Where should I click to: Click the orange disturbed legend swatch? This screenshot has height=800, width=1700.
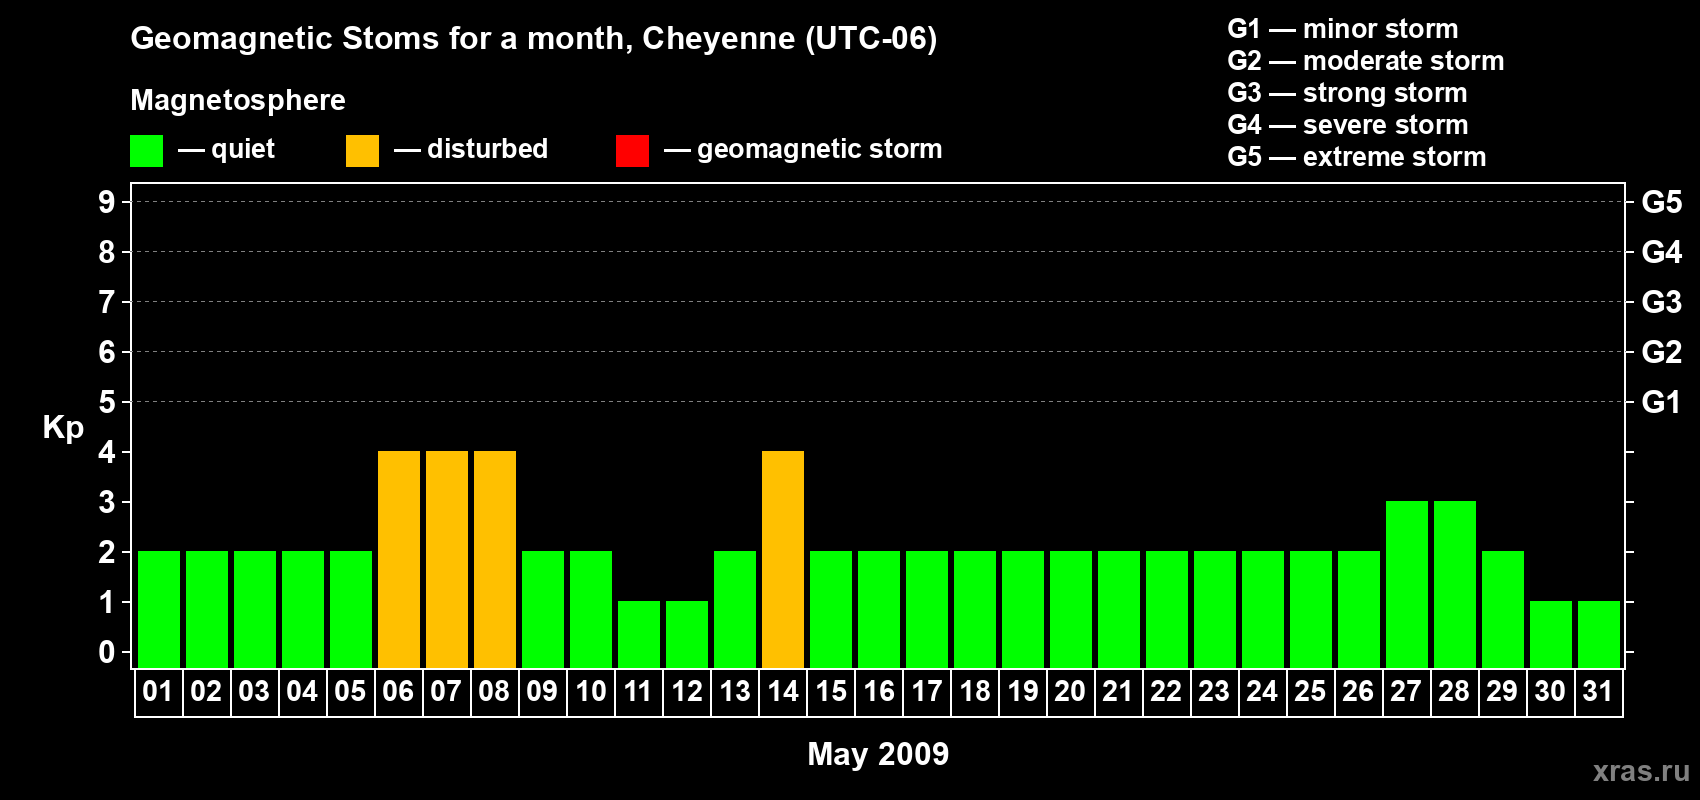(x=362, y=151)
